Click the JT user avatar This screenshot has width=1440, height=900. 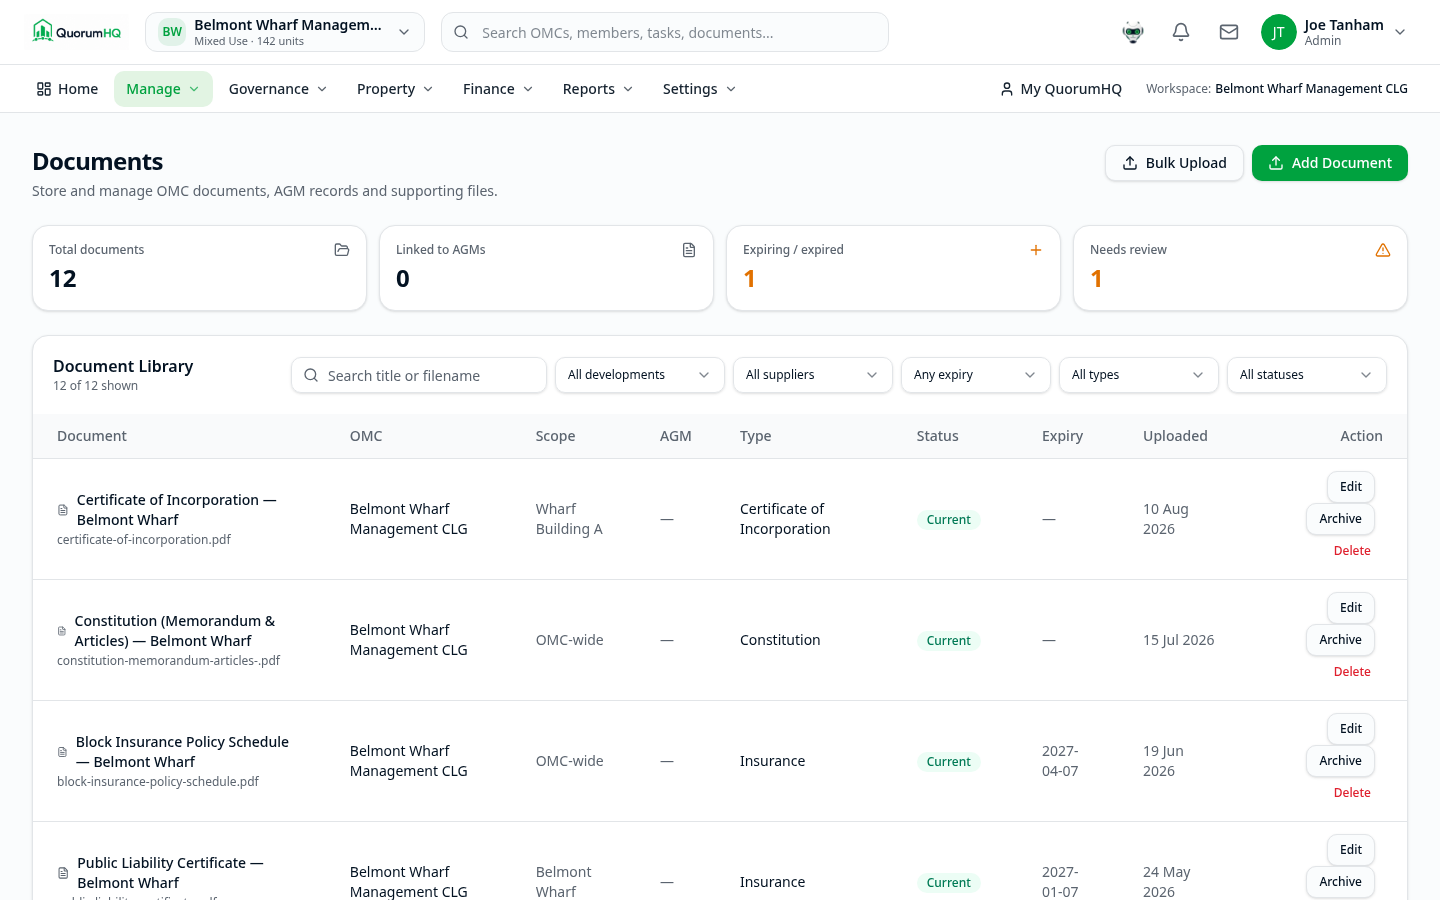1278,32
